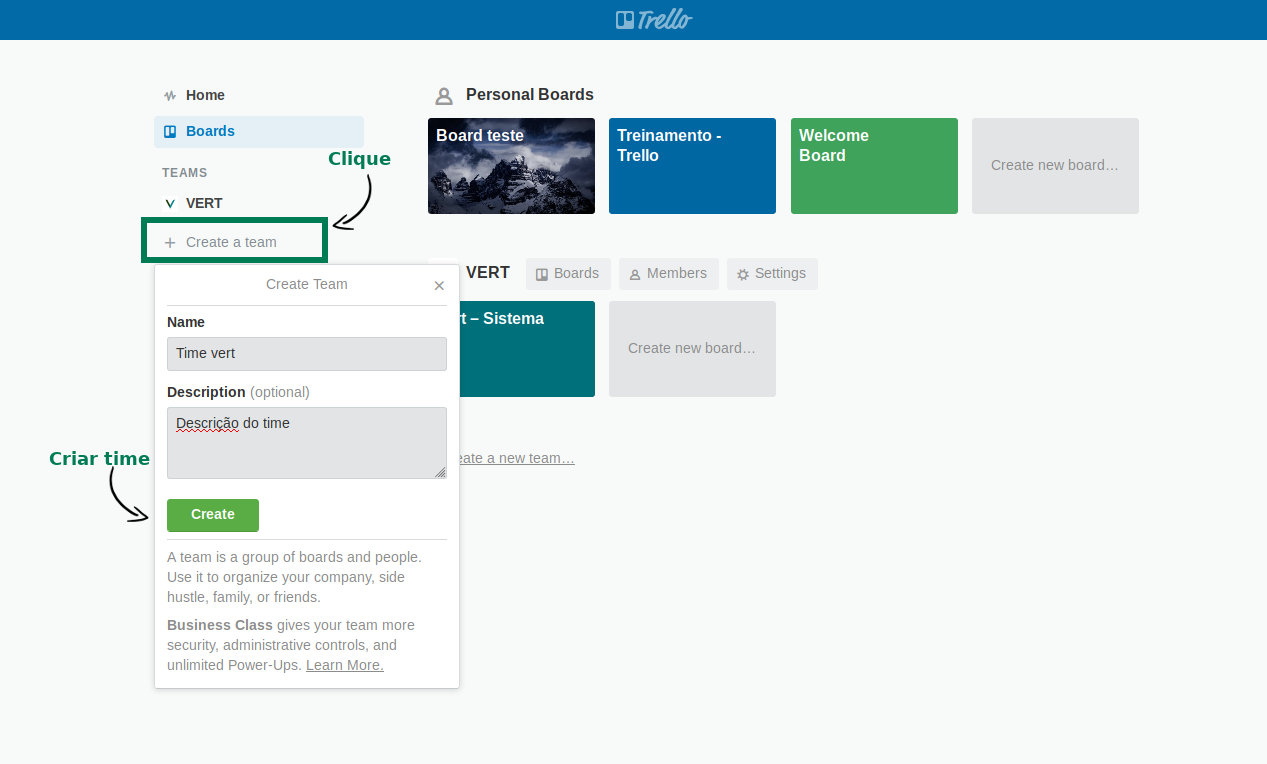The height and width of the screenshot is (764, 1267).
Task: Close the Create Team popup
Action: pyautogui.click(x=439, y=286)
